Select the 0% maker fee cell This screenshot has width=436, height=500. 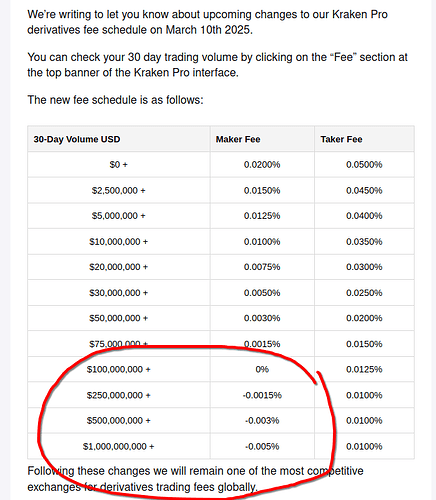point(262,369)
